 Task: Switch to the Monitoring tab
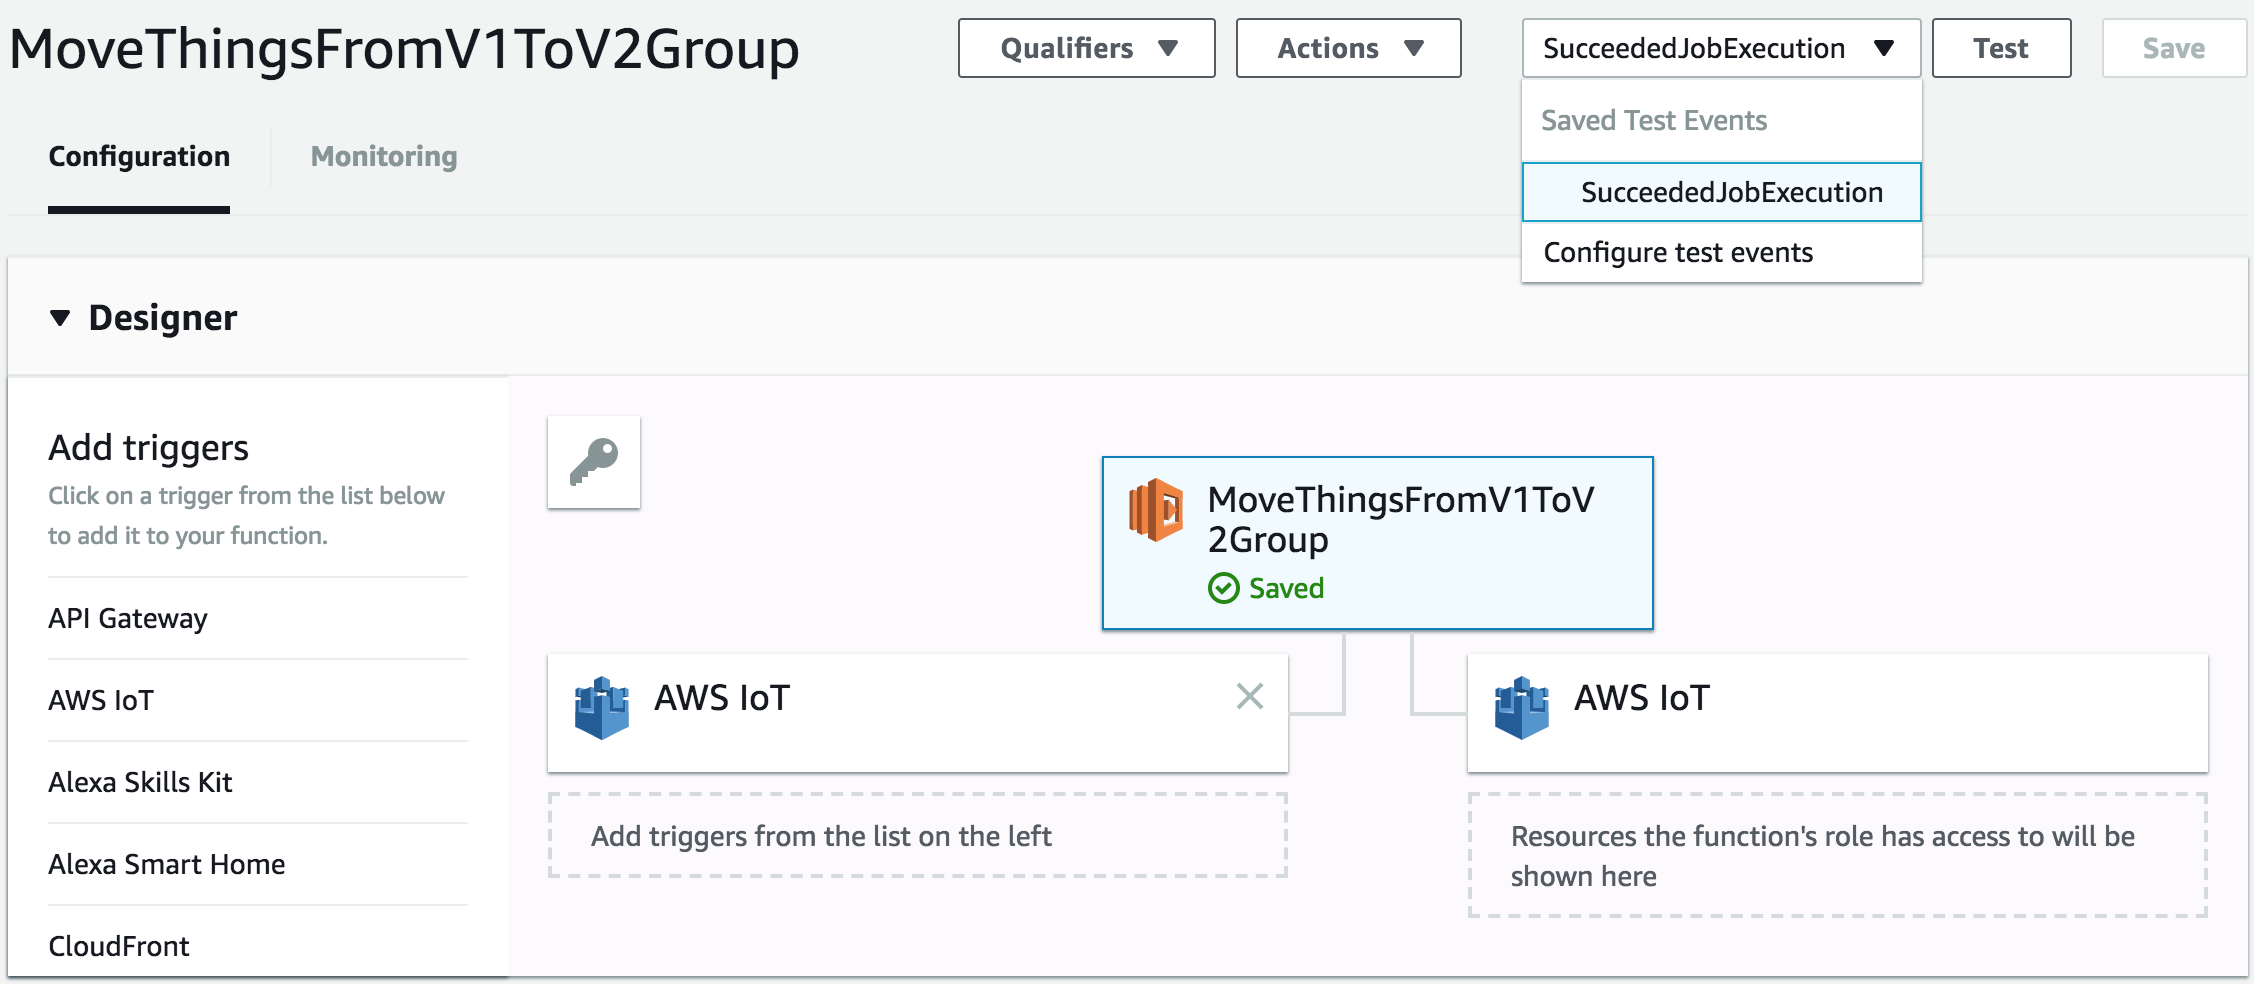pos(384,157)
